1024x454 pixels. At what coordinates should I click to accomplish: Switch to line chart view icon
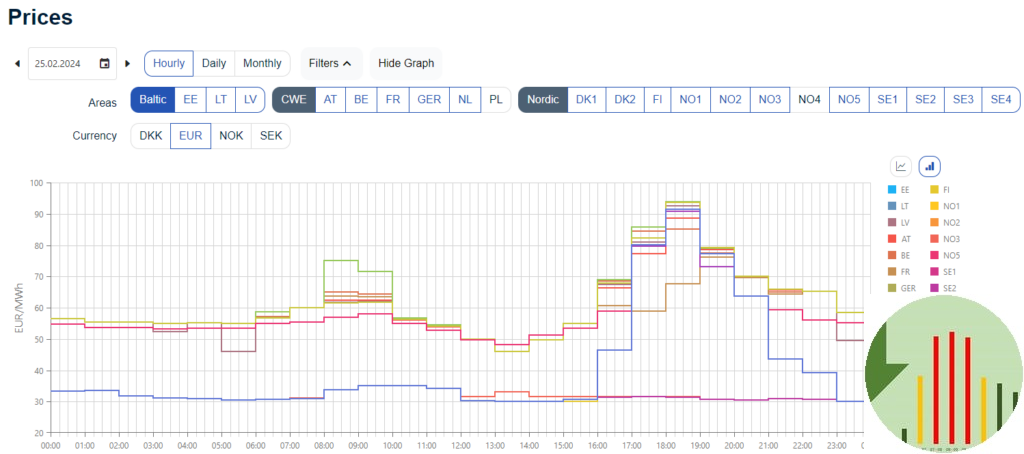coord(900,166)
